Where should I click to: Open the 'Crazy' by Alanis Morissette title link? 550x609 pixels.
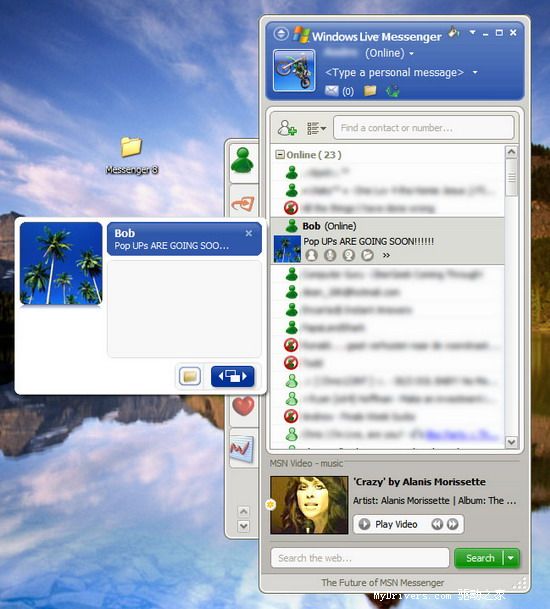(x=419, y=482)
